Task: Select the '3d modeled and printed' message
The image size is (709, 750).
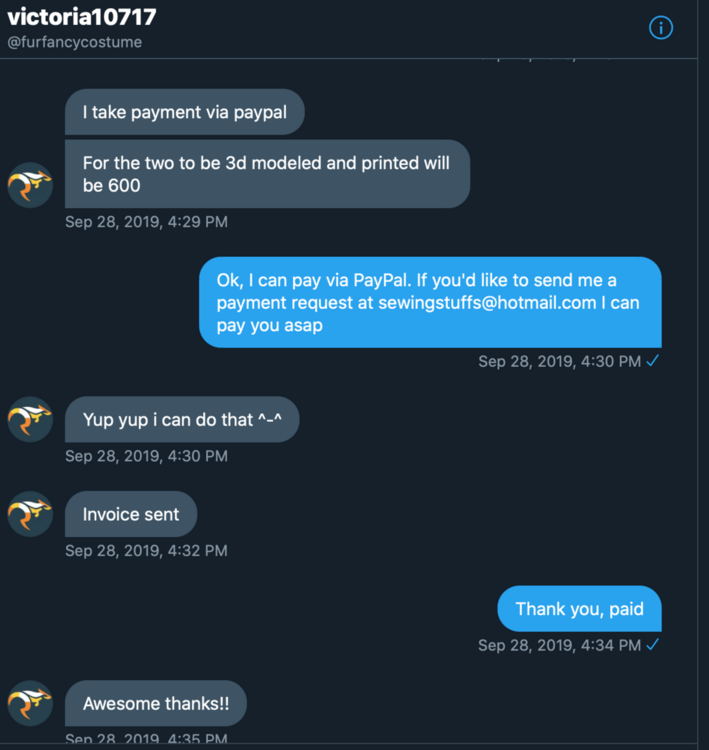Action: tap(267, 174)
